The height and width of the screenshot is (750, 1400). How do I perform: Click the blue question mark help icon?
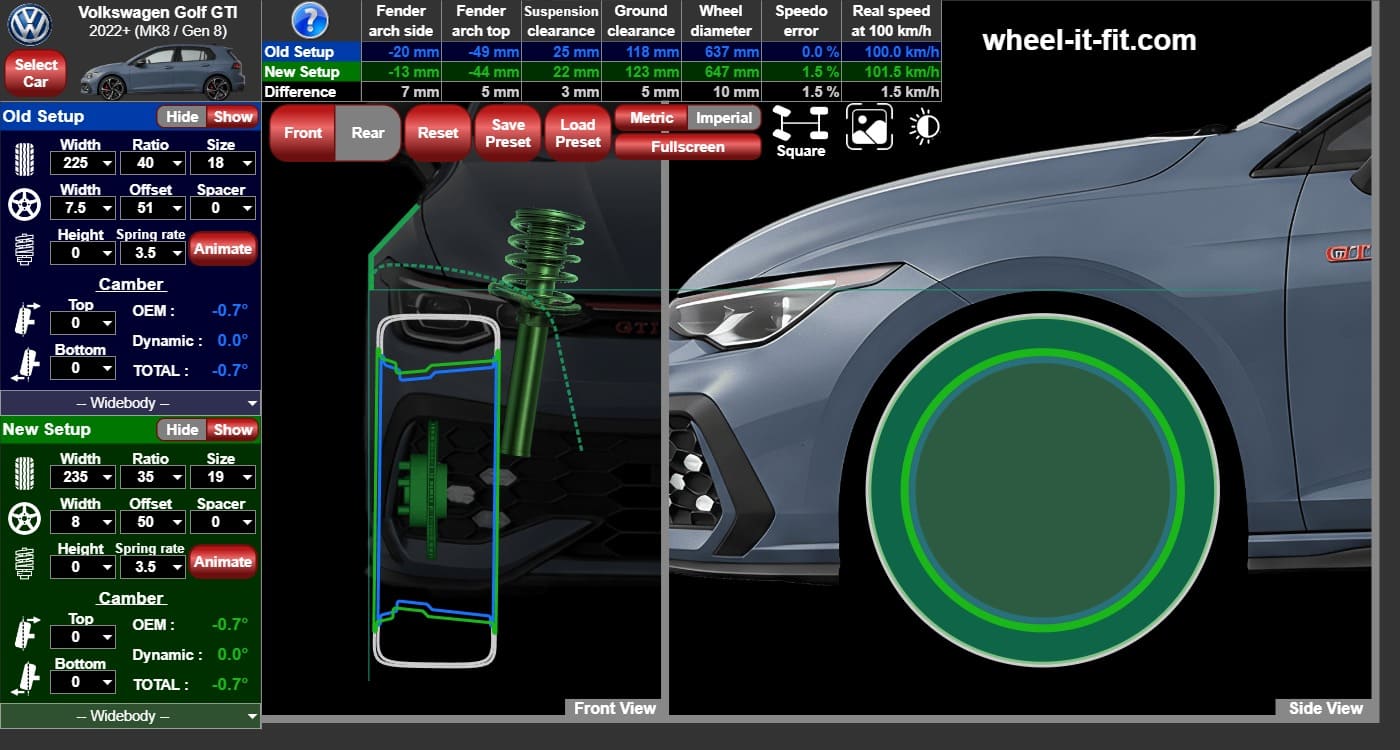coord(310,20)
